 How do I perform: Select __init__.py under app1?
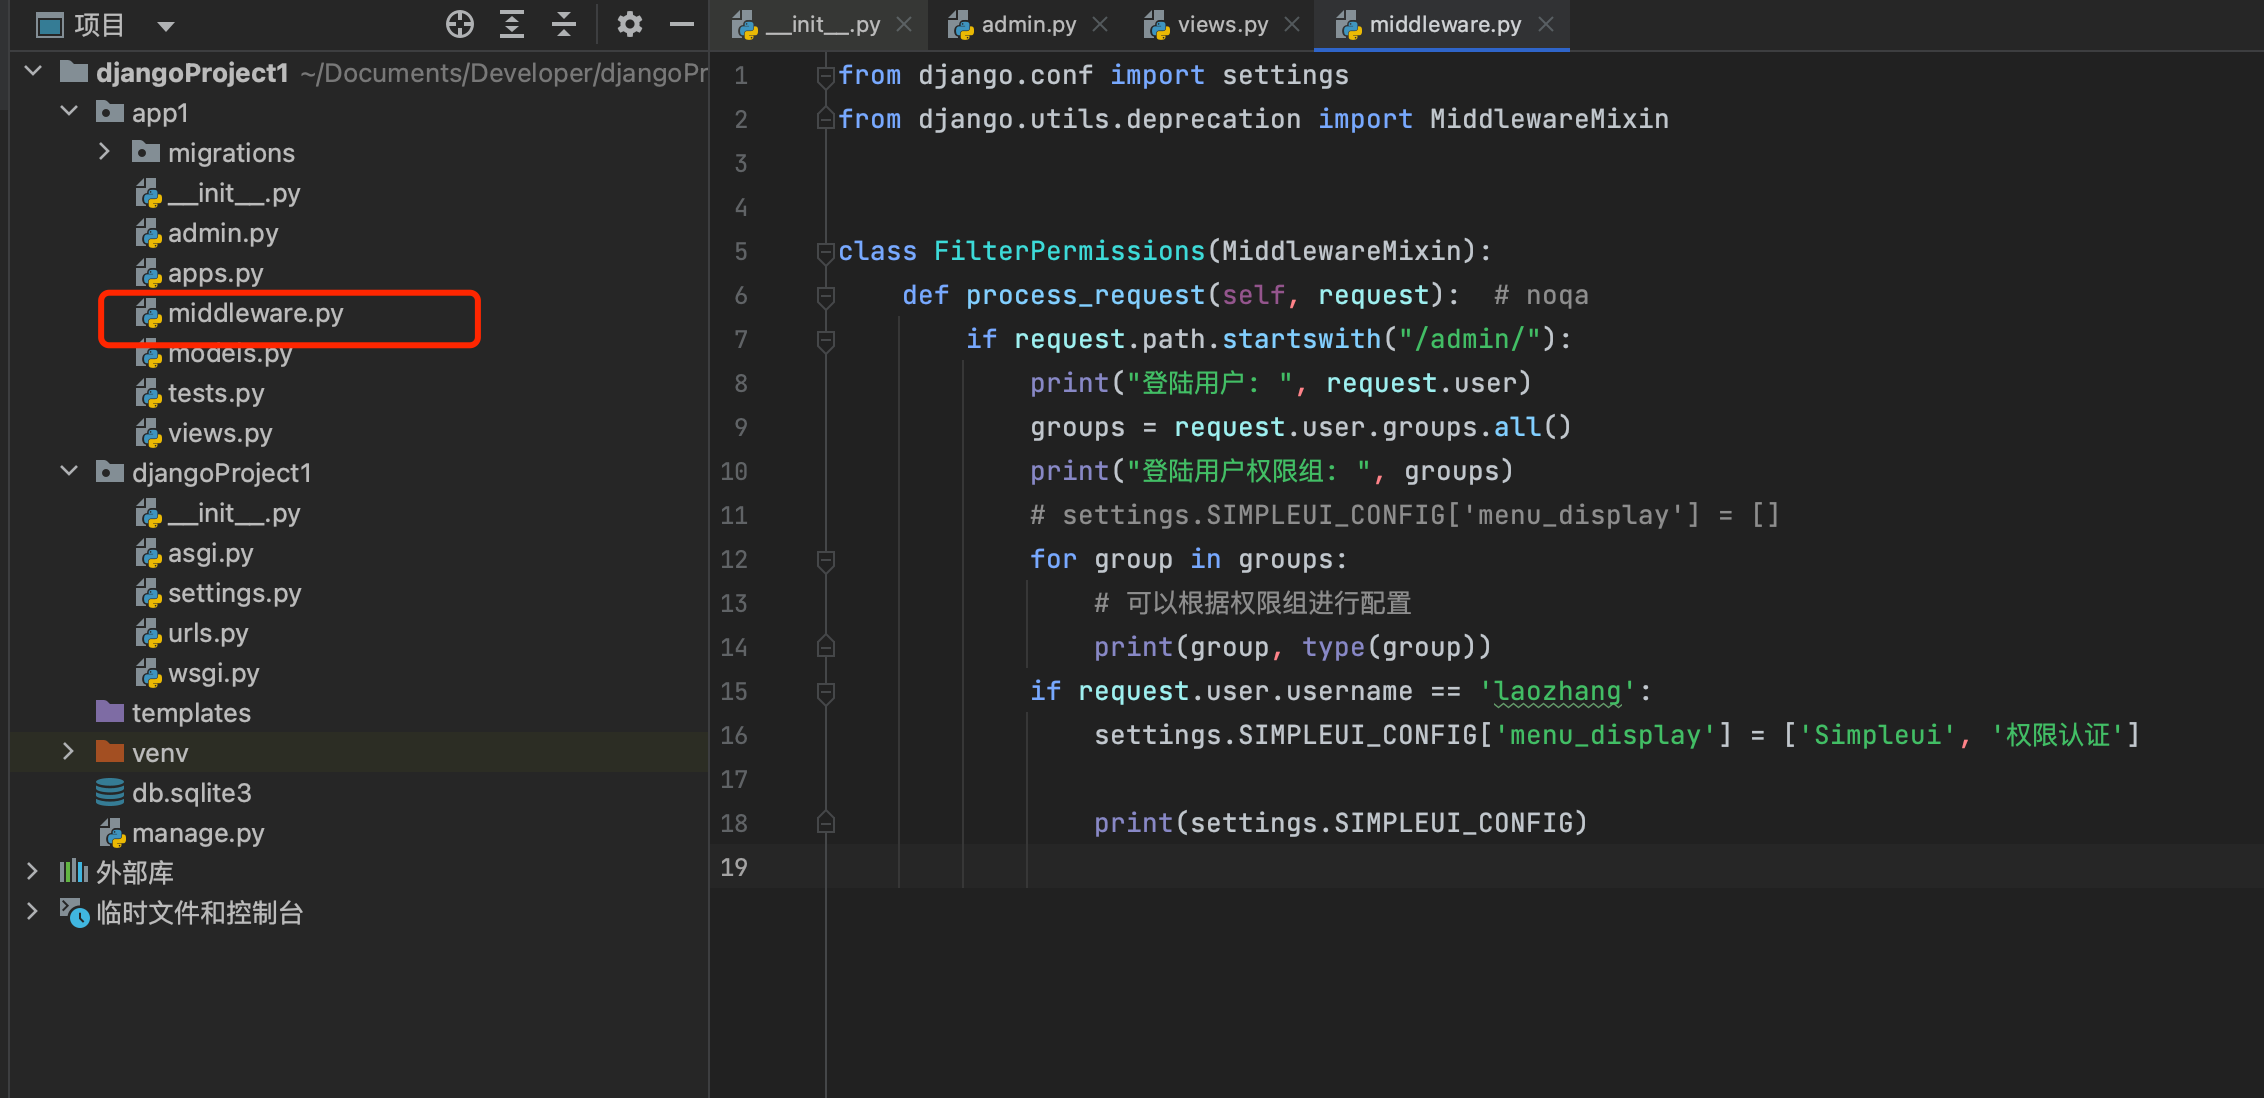(x=234, y=193)
